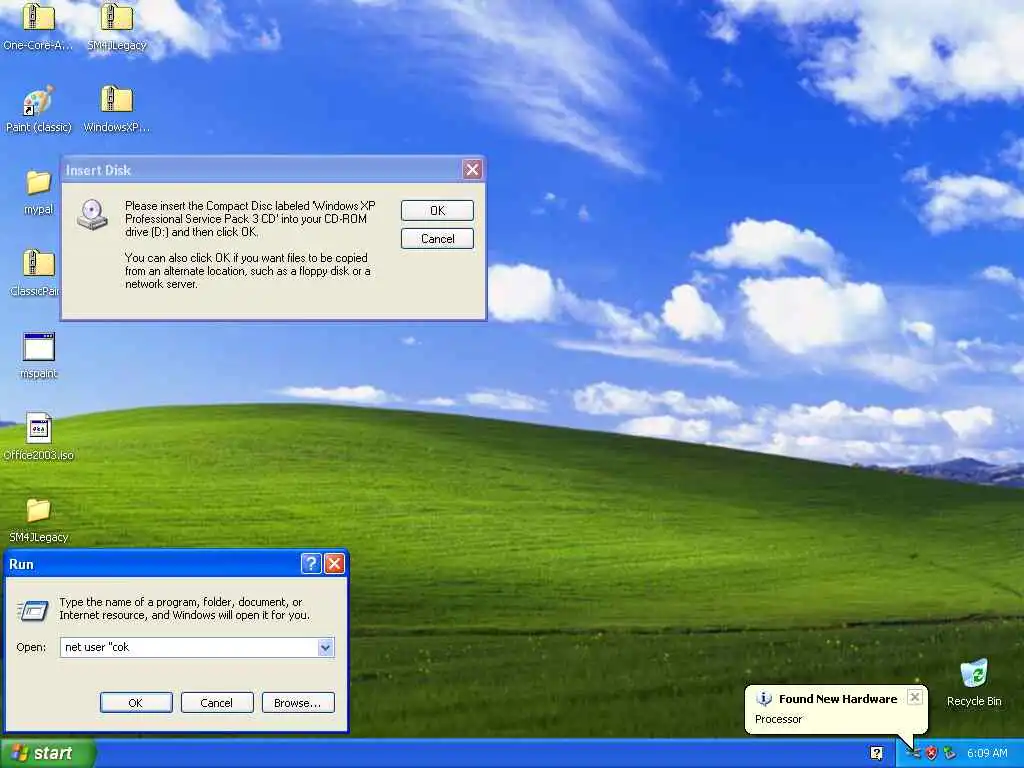1024x768 pixels.
Task: Click the 'Found New Hardware' balloon title
Action: coord(838,699)
